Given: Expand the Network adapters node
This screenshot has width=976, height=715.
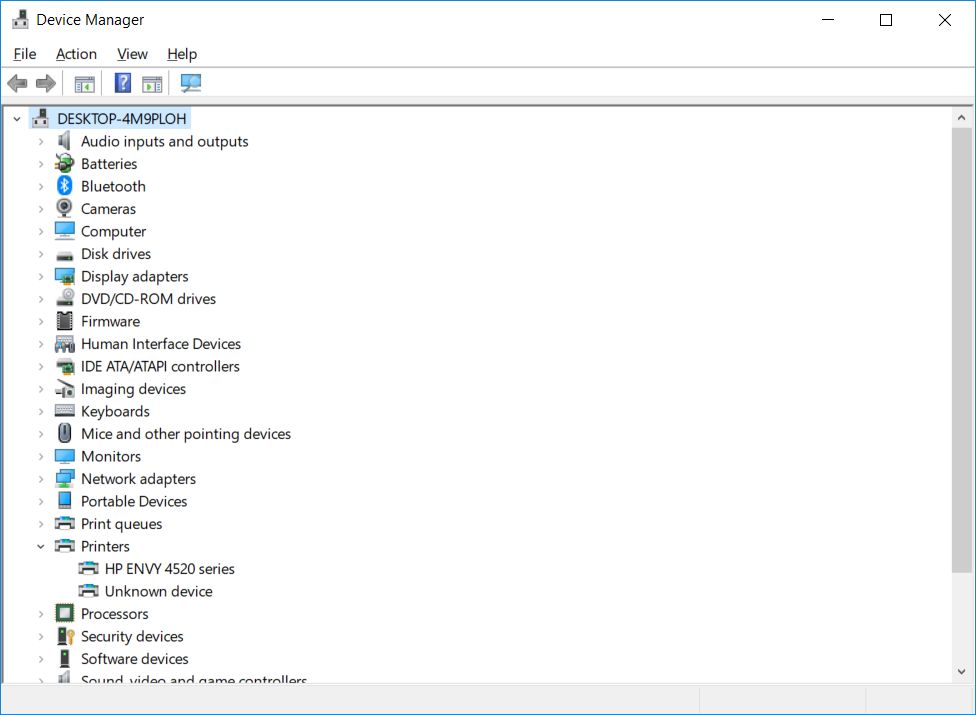Looking at the screenshot, I should (x=41, y=479).
